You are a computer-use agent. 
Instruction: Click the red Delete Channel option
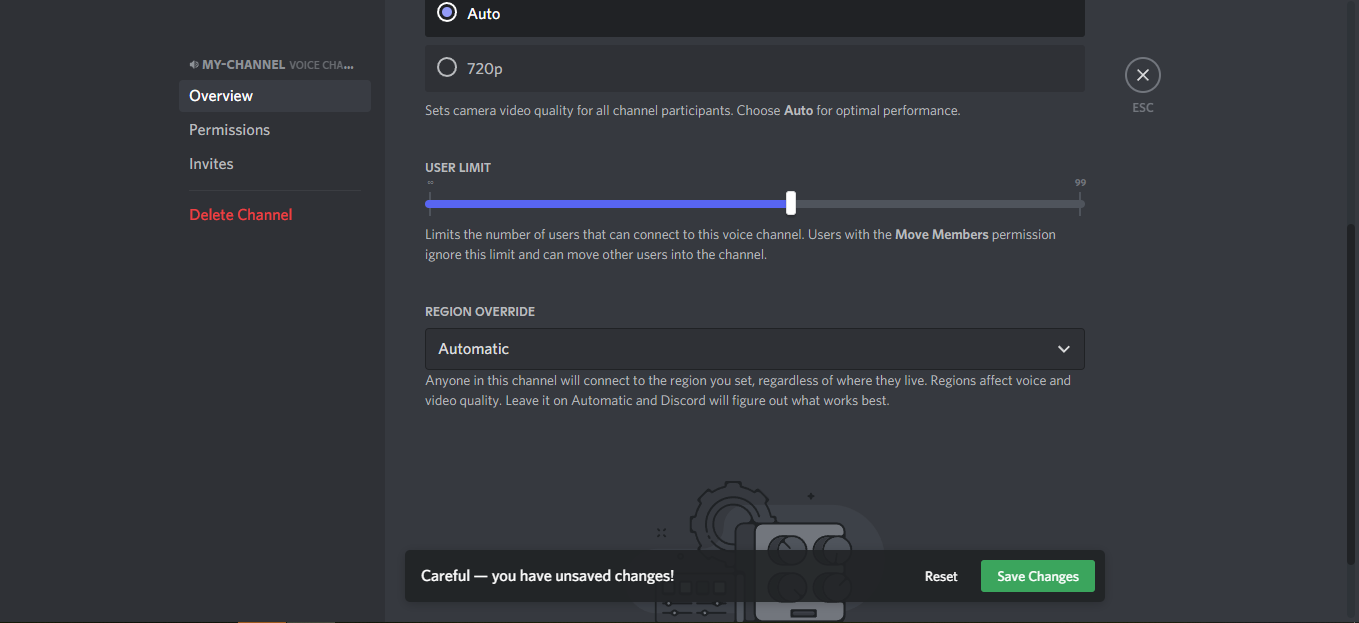[241, 215]
